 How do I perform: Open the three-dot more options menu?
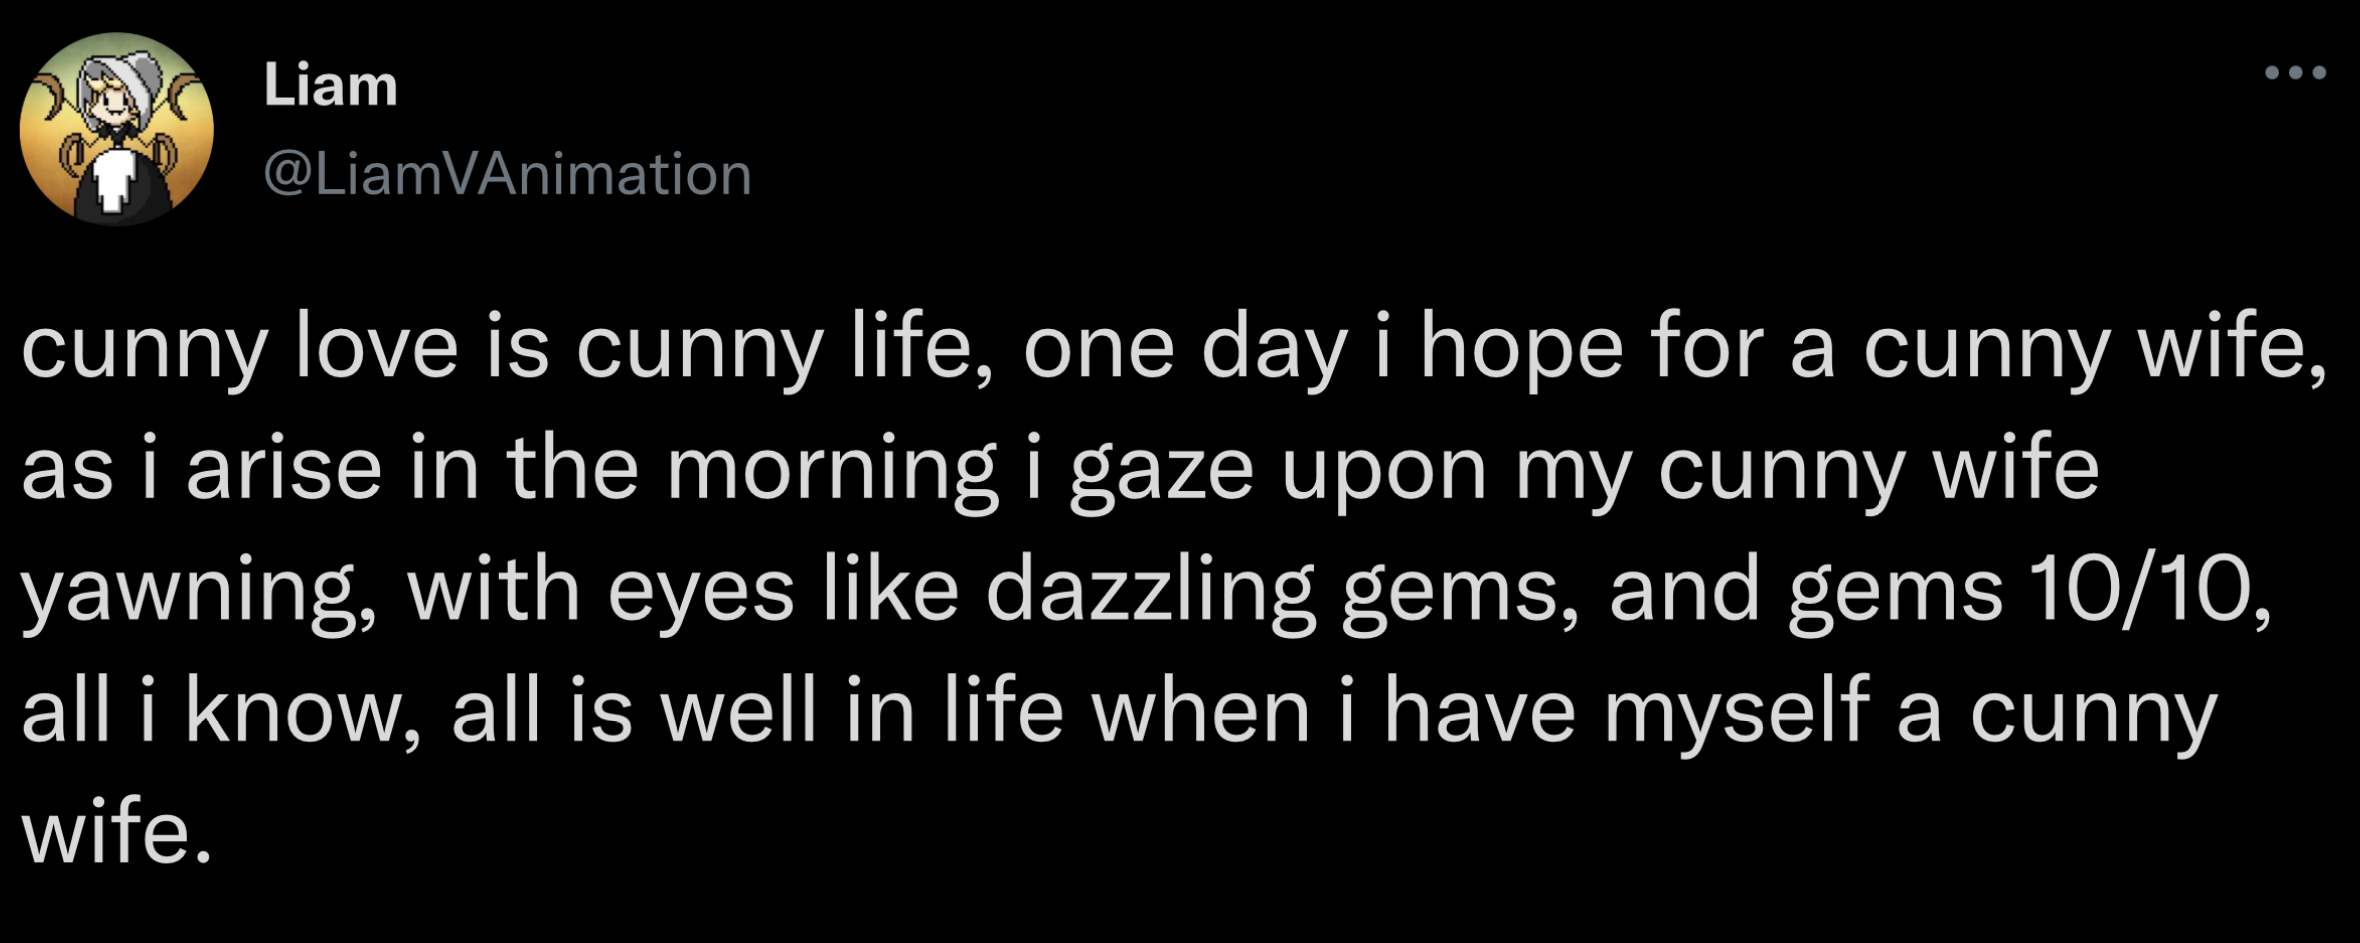tap(2295, 73)
